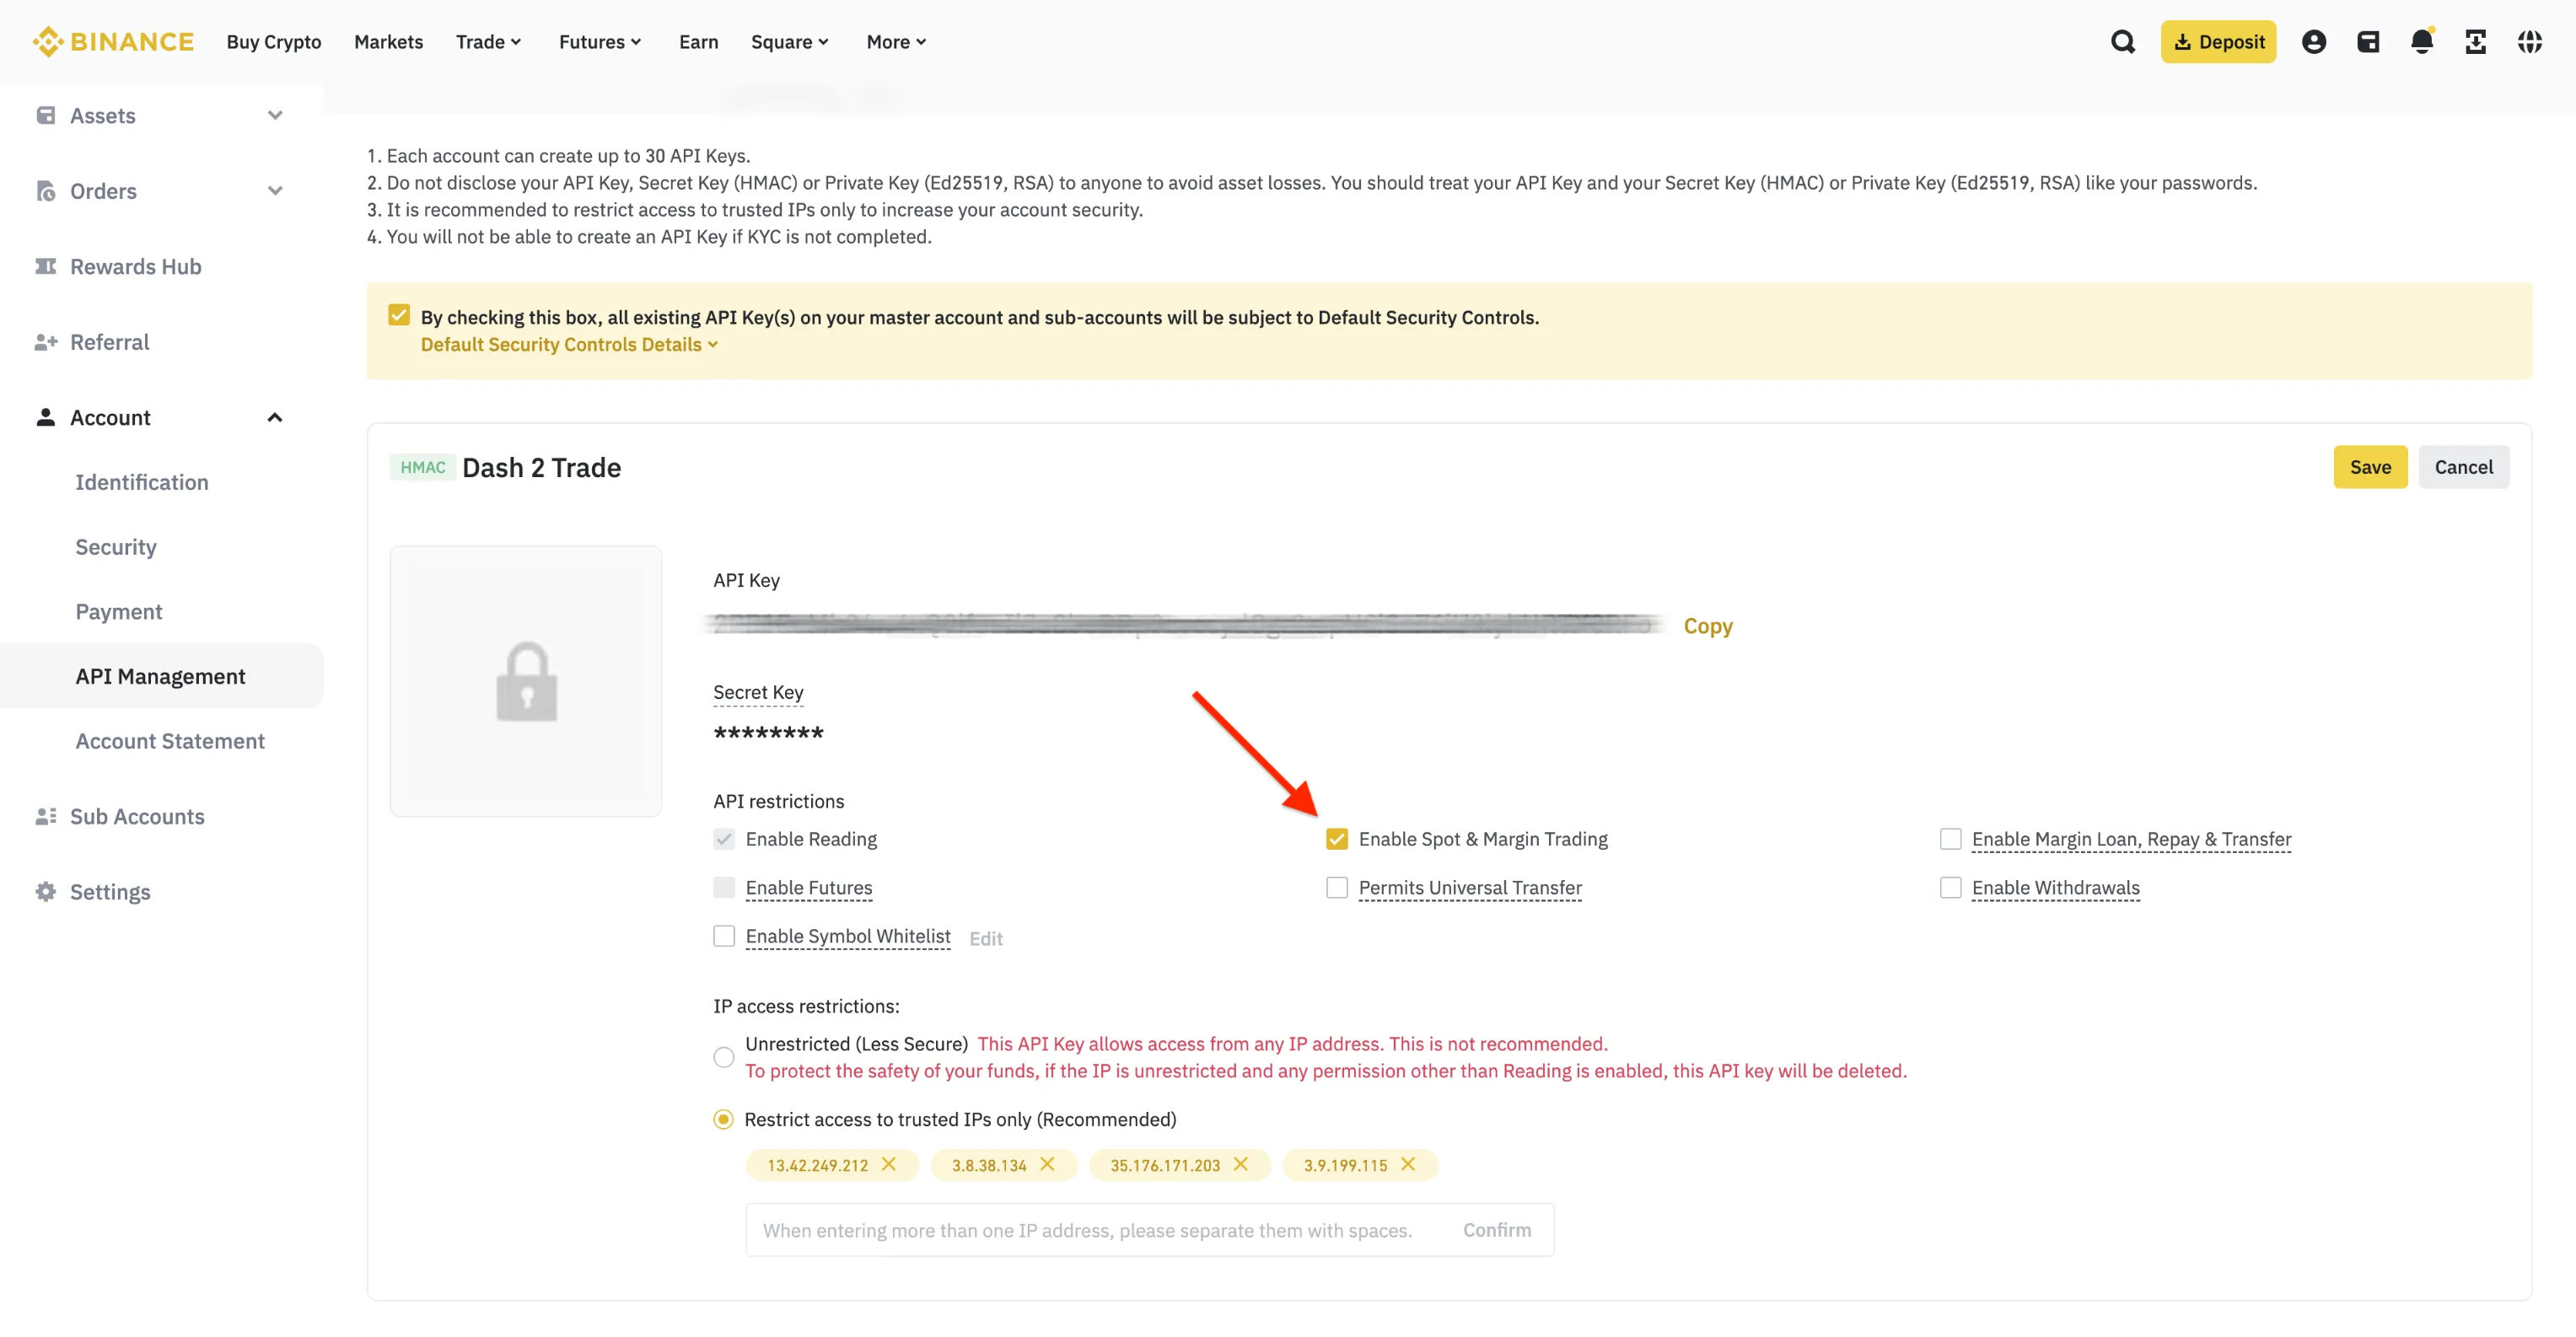Click the Rewards Hub sidebar label
The image size is (2576, 1337).
pyautogui.click(x=136, y=266)
